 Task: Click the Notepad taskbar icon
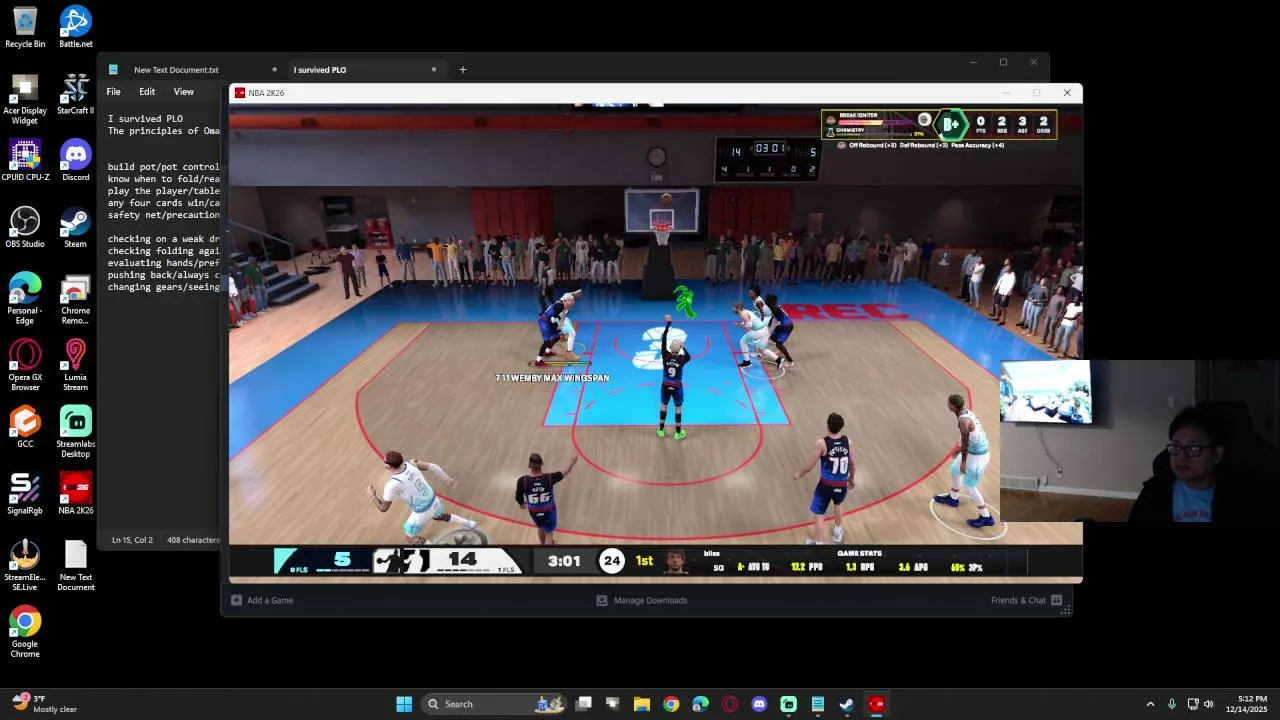817,704
